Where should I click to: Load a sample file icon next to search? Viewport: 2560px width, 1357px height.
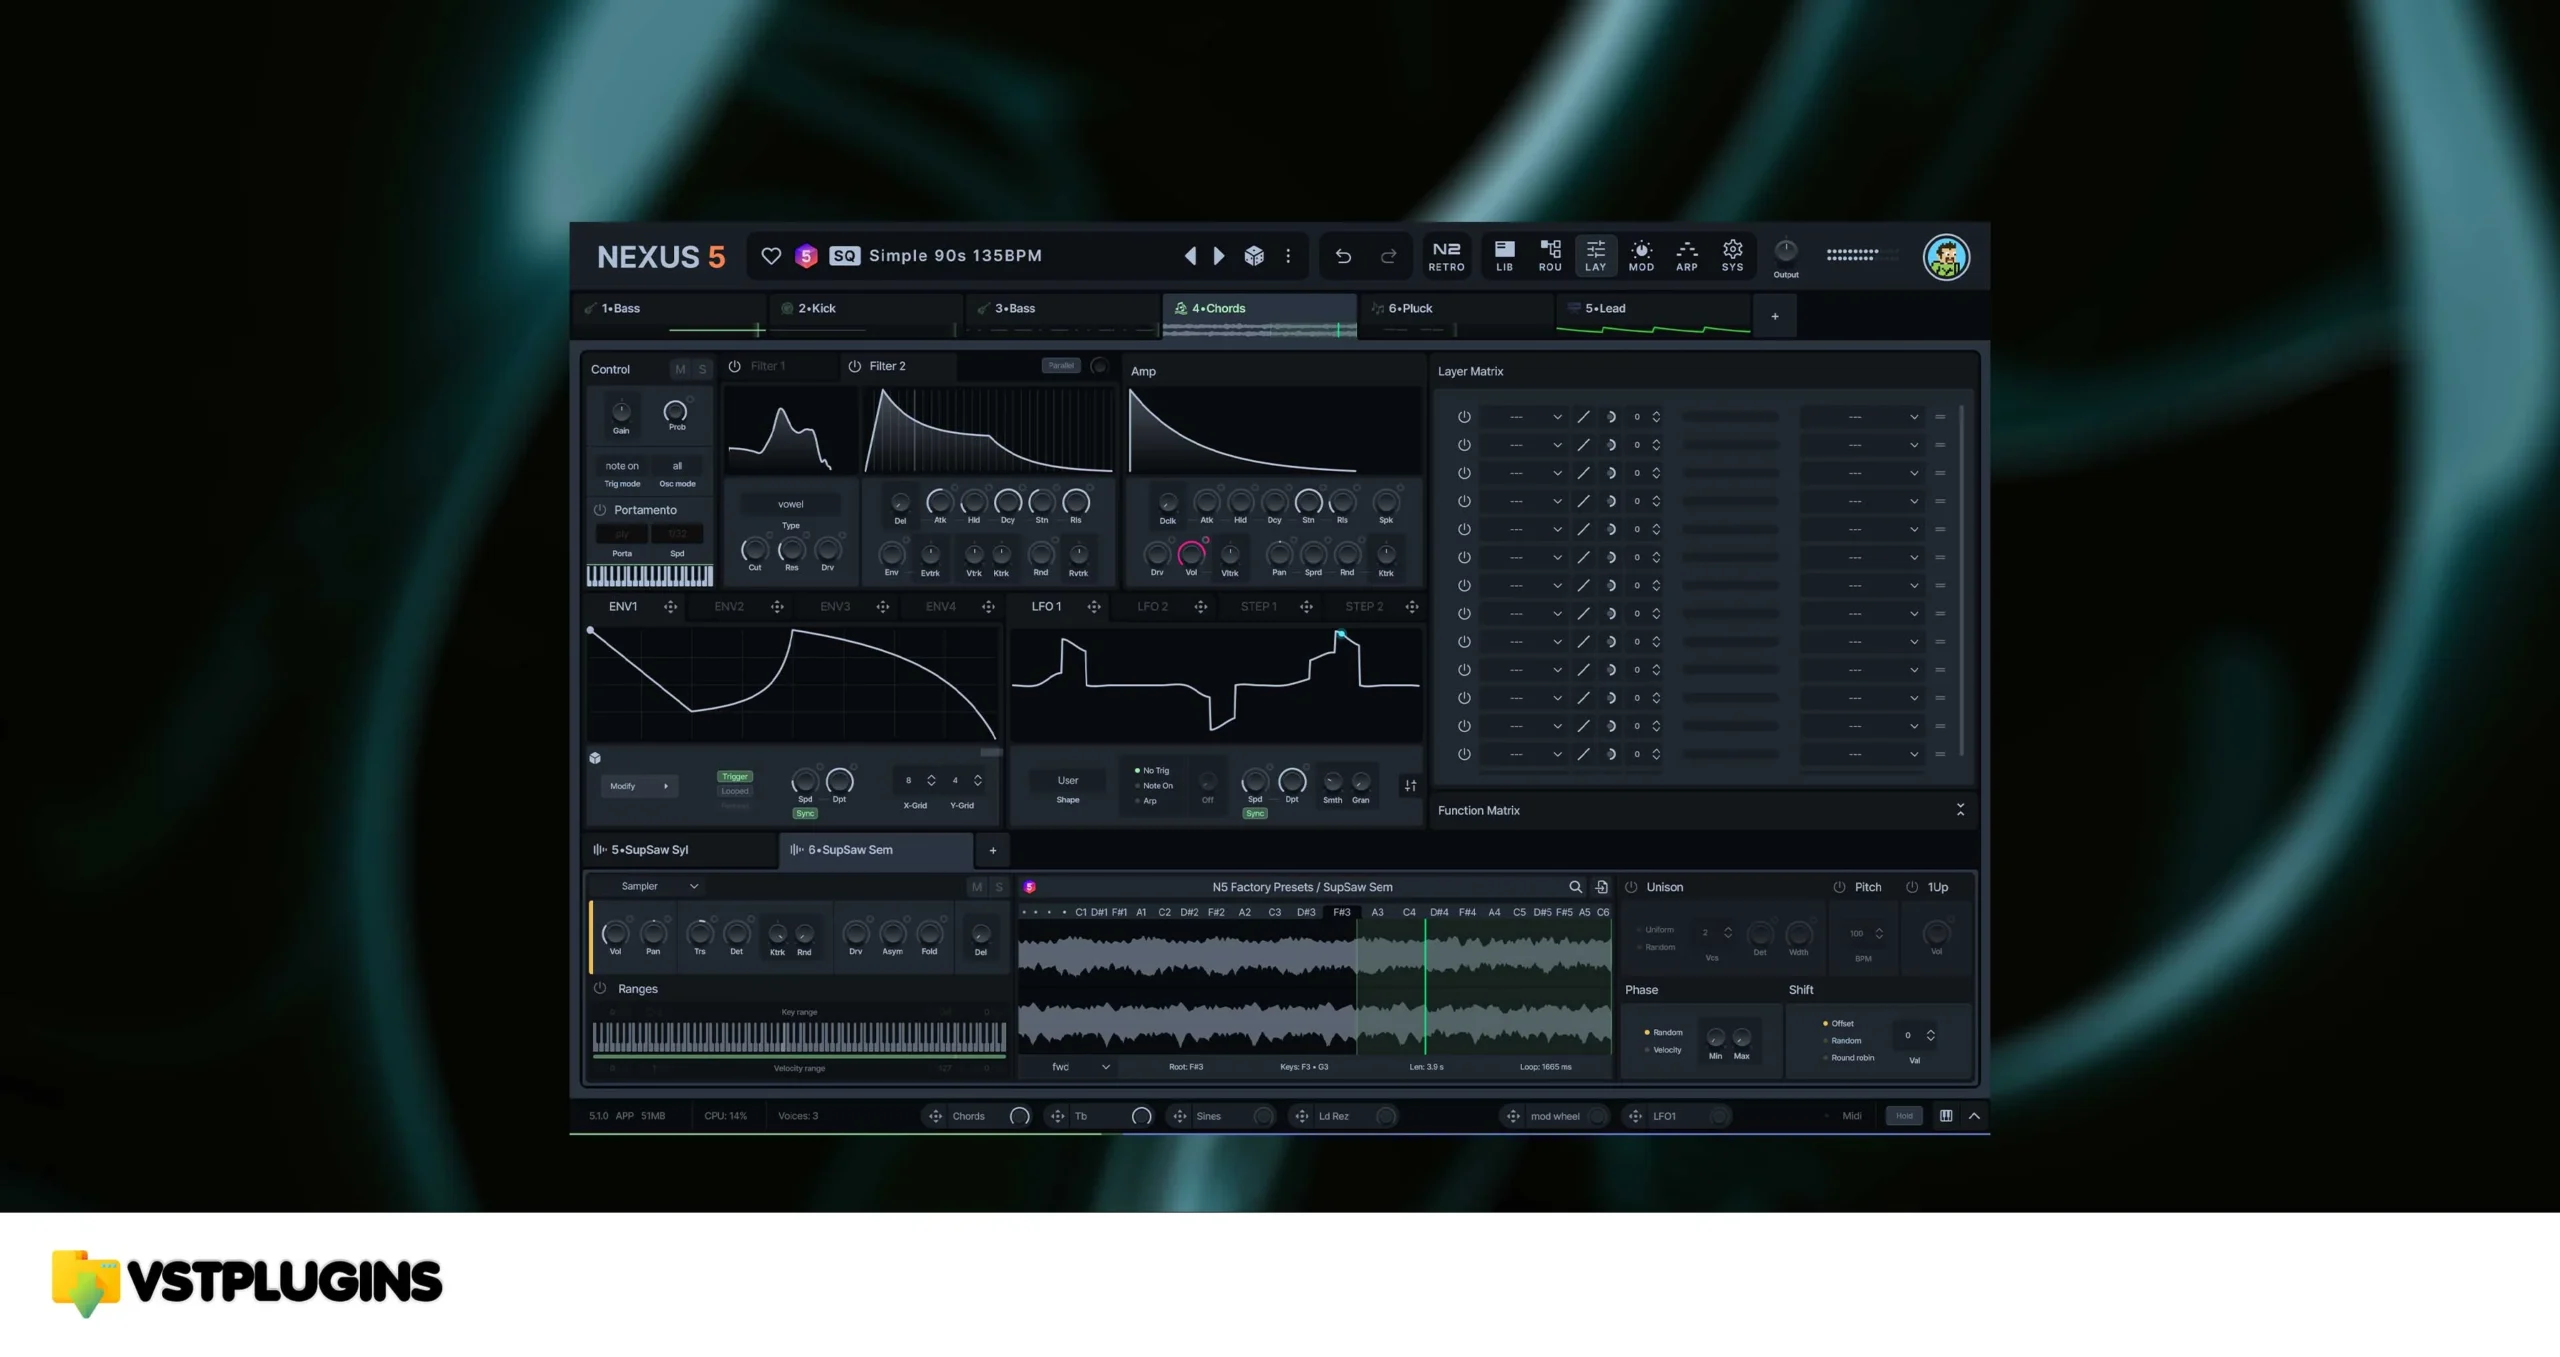click(x=1601, y=887)
